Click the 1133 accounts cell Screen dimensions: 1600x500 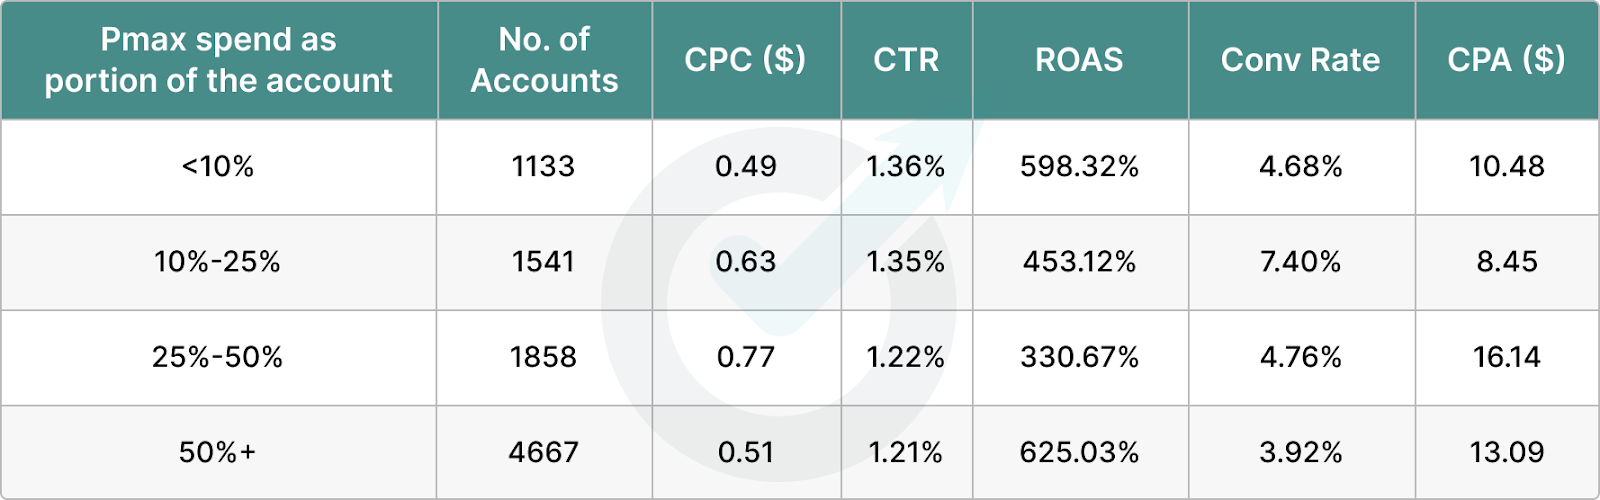(543, 166)
